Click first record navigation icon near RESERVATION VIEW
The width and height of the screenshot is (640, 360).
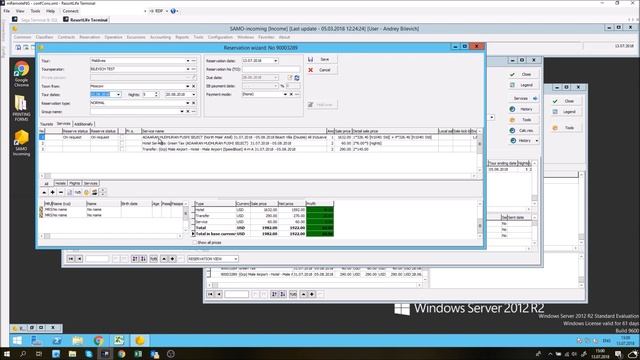[x=71, y=259]
